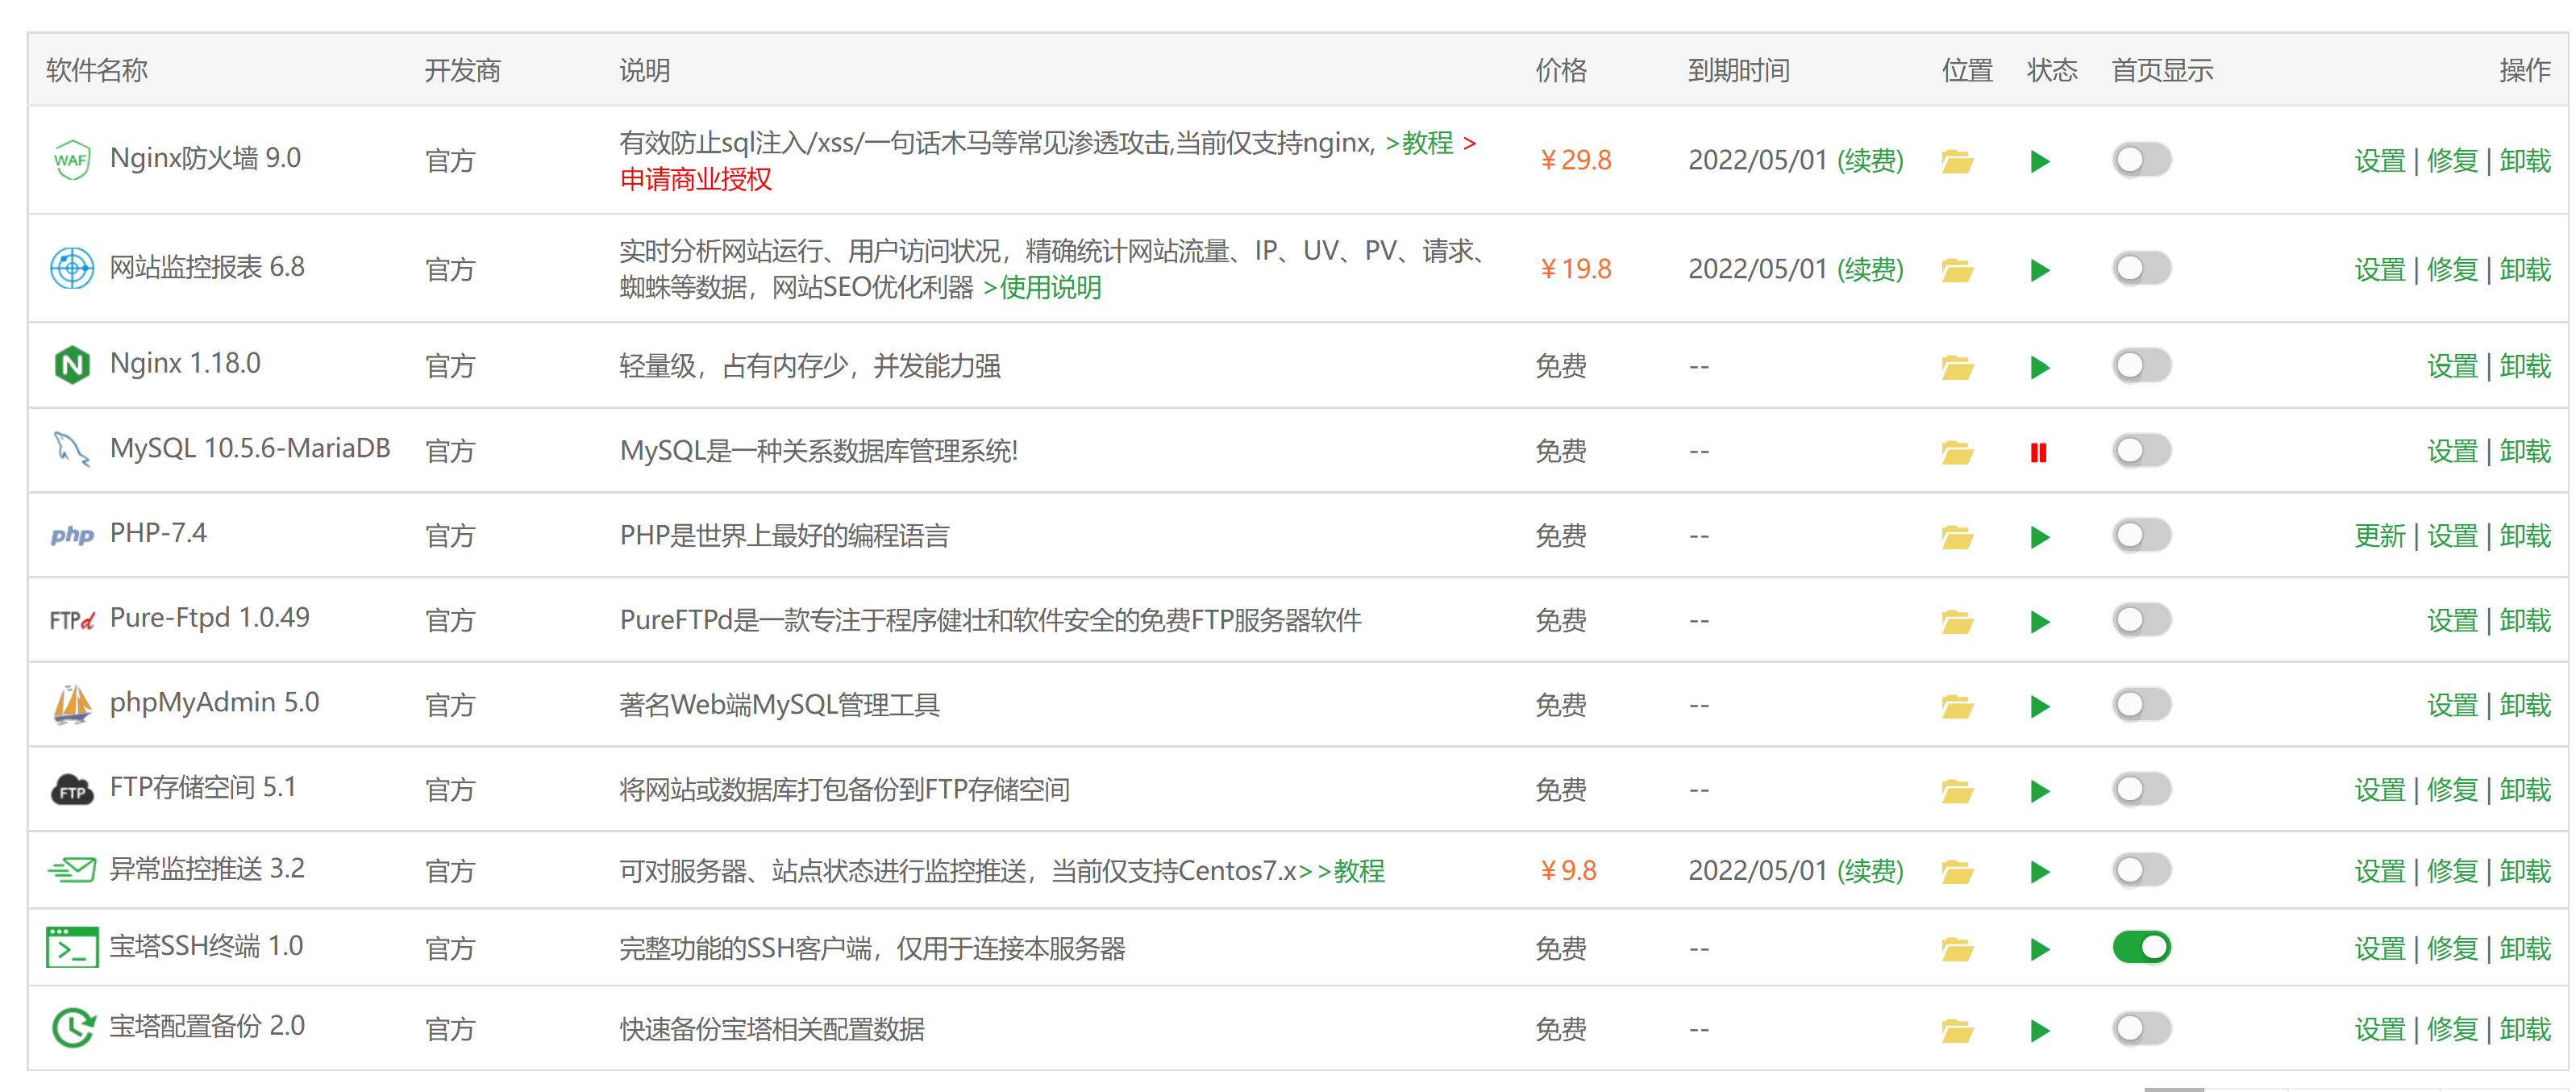The height and width of the screenshot is (1092, 2576).
Task: Click running status icon of phpMyAdmin 5.0
Action: coord(2040,707)
